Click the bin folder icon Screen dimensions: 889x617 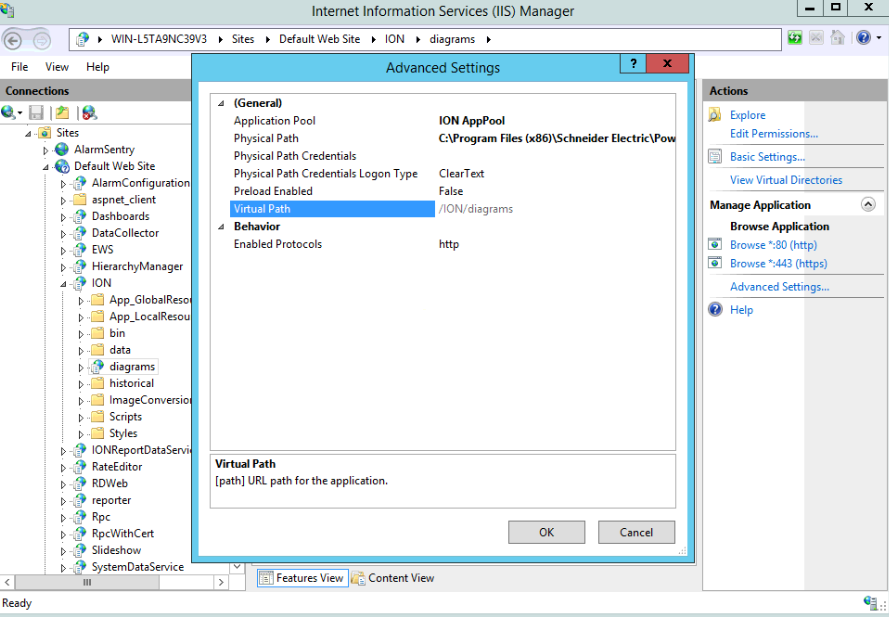click(98, 333)
